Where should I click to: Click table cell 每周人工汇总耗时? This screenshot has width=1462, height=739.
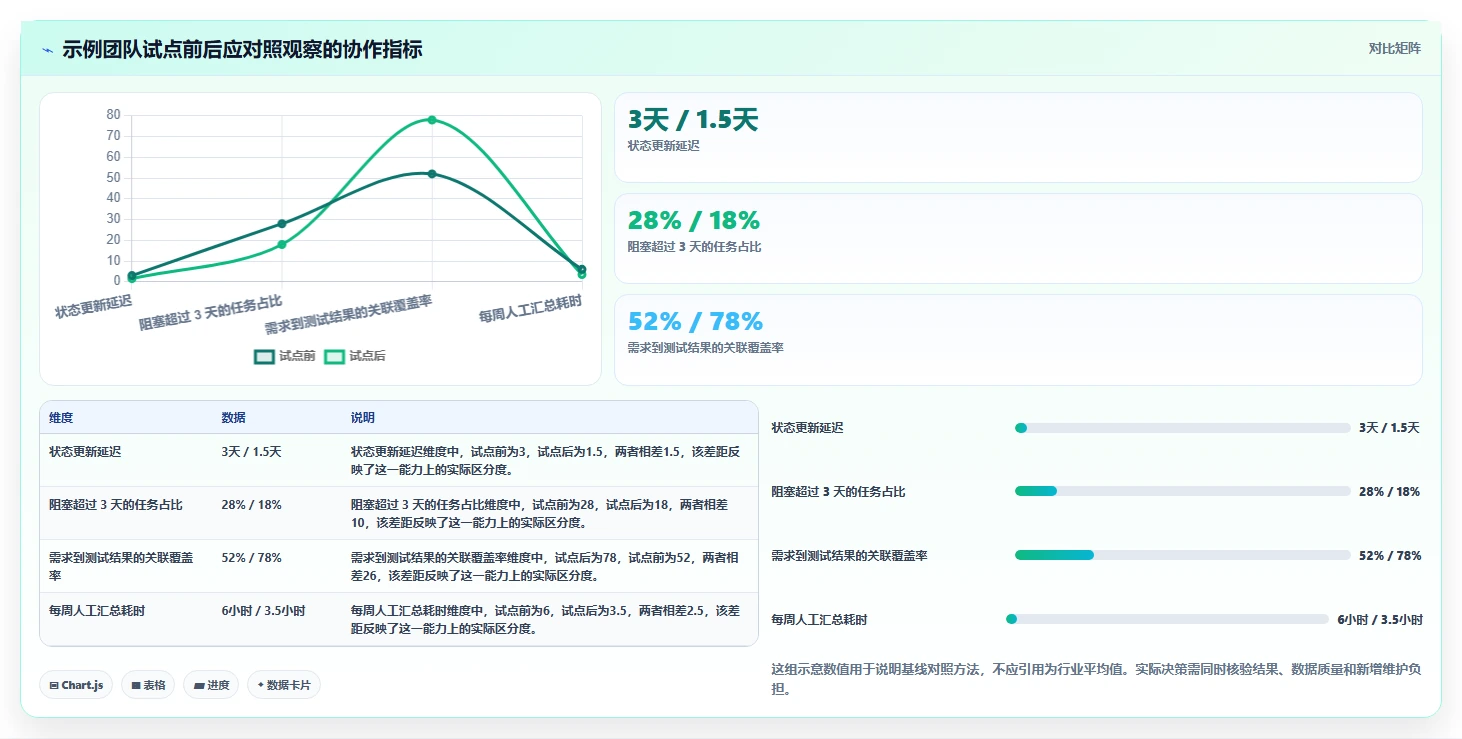(97, 610)
